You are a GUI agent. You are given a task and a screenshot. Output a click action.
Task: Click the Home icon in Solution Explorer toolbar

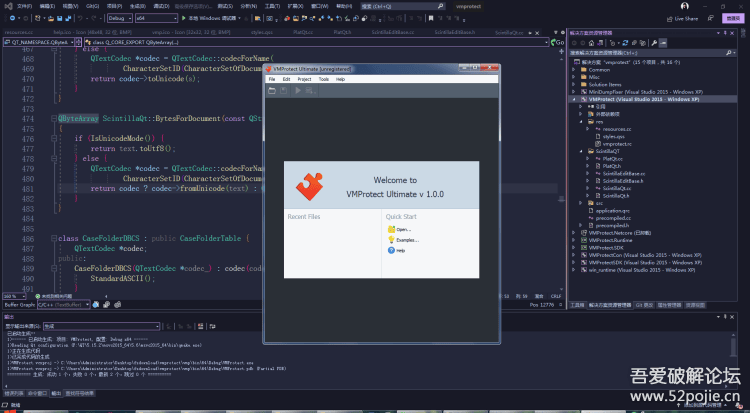591,43
